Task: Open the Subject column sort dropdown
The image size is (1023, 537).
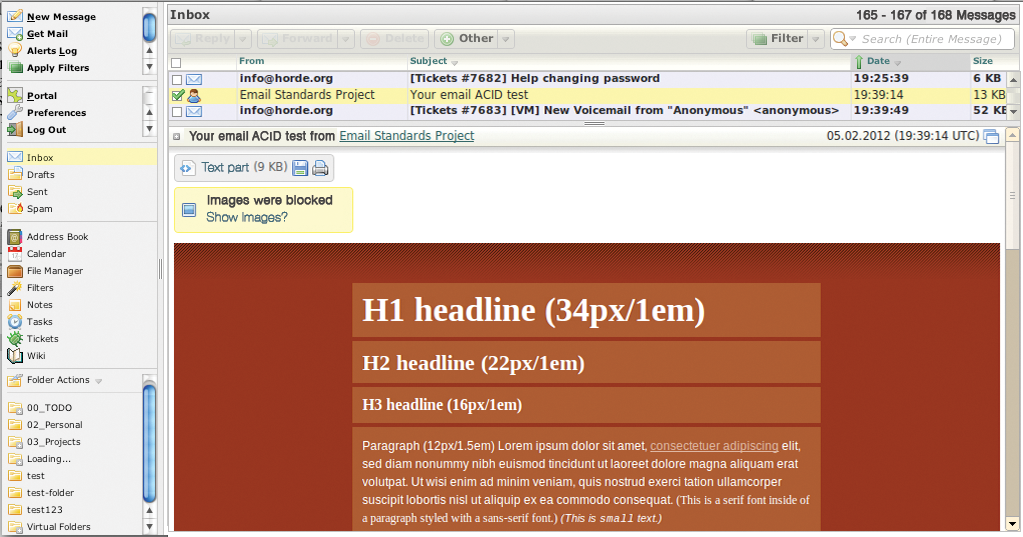Action: [x=455, y=63]
